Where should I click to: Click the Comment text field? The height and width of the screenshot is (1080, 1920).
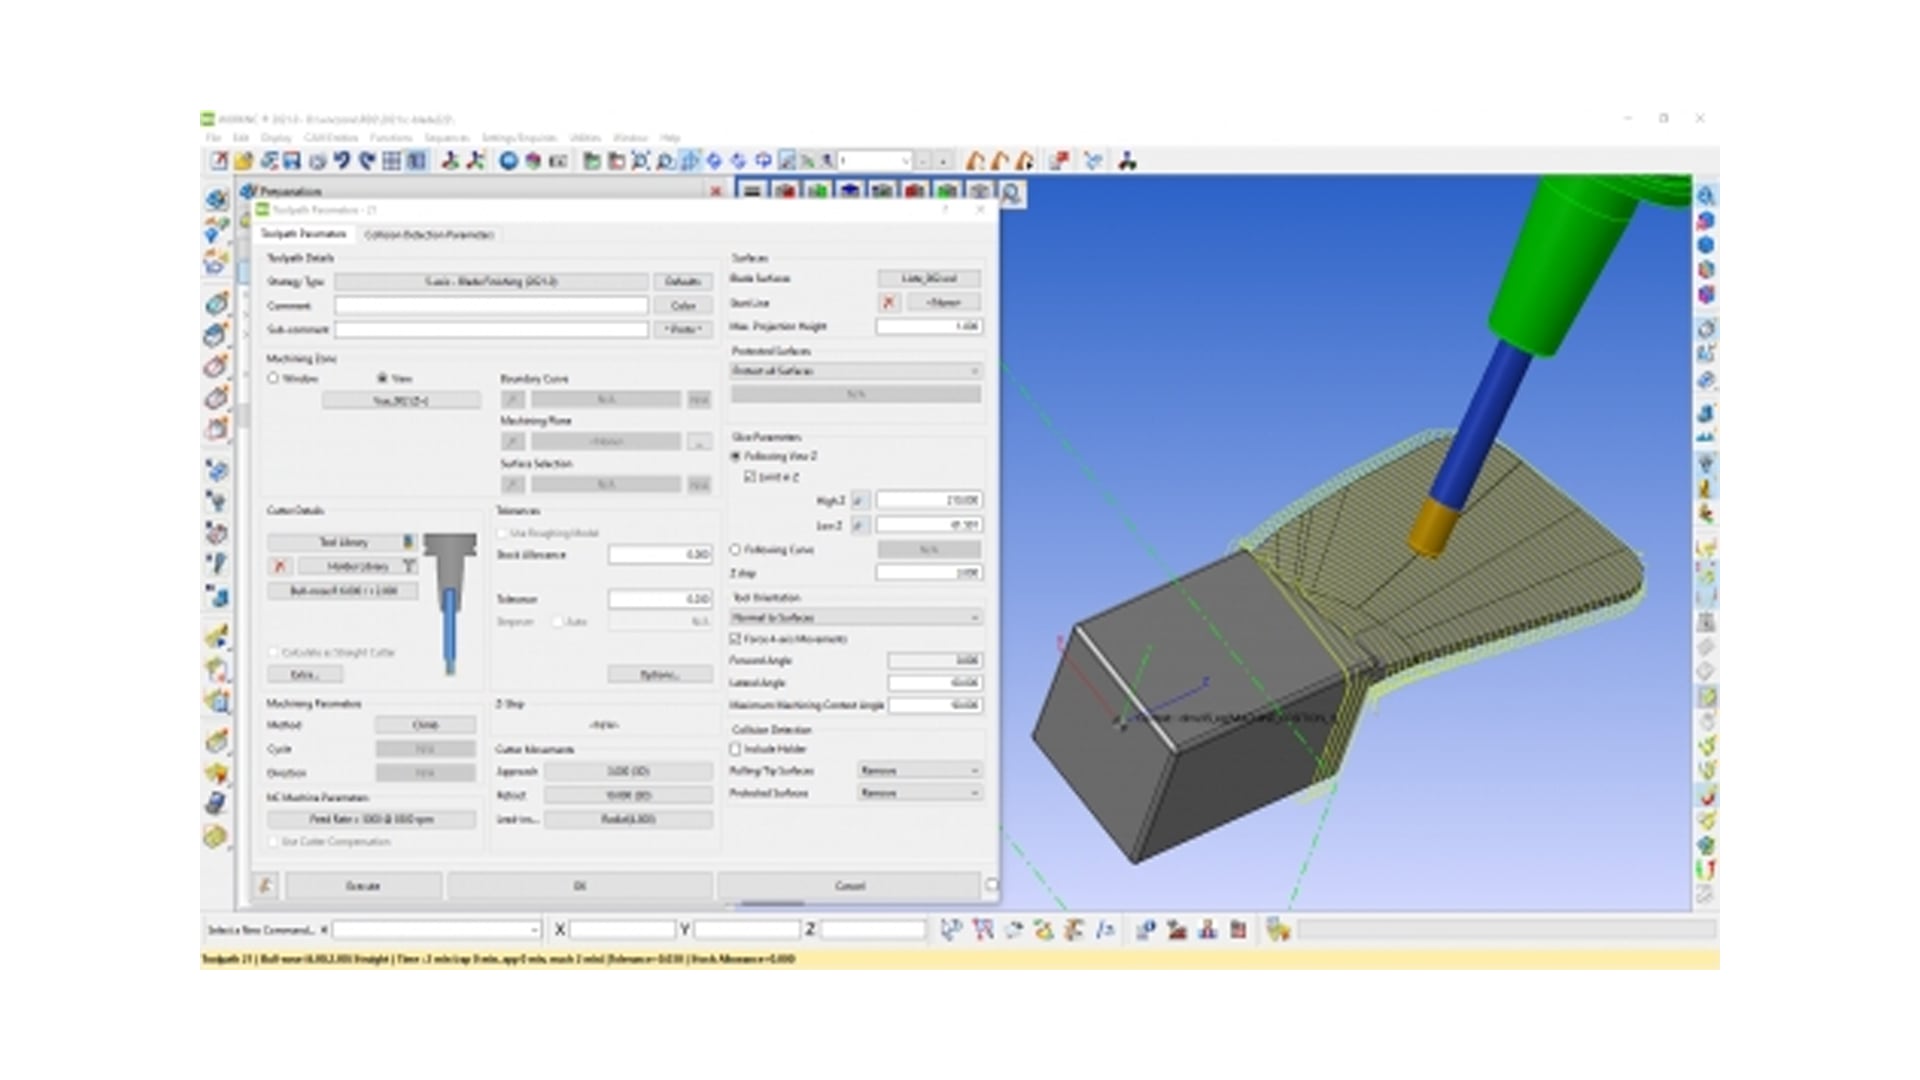tap(491, 306)
